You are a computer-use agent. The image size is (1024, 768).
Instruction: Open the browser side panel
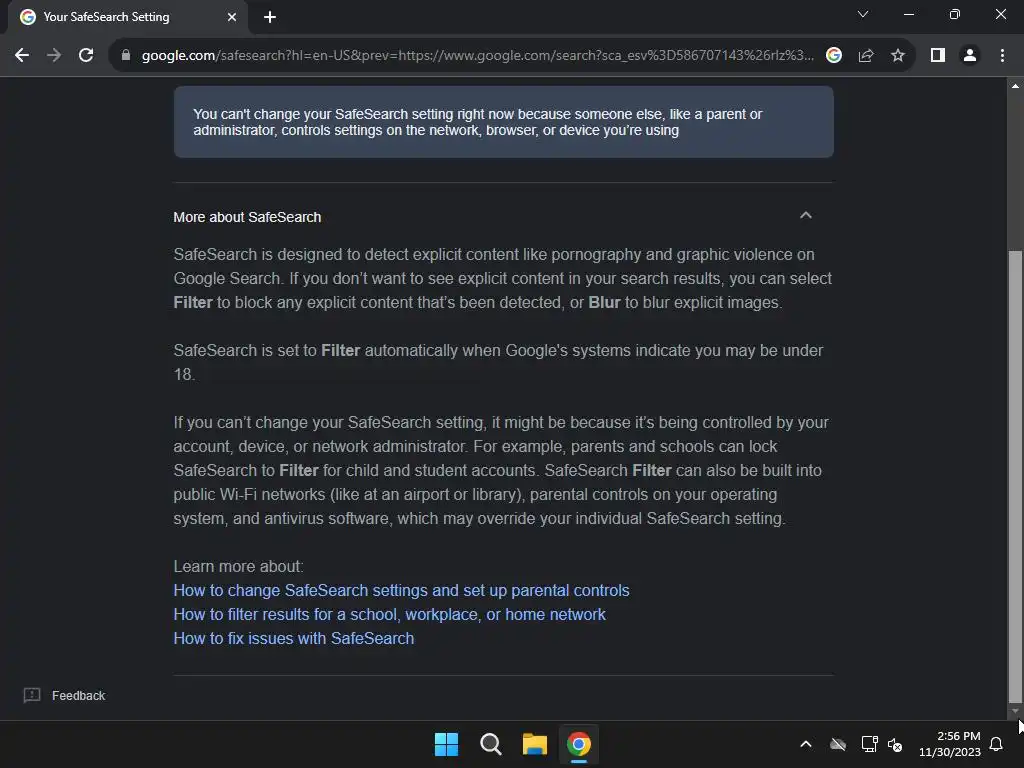pyautogui.click(x=938, y=56)
